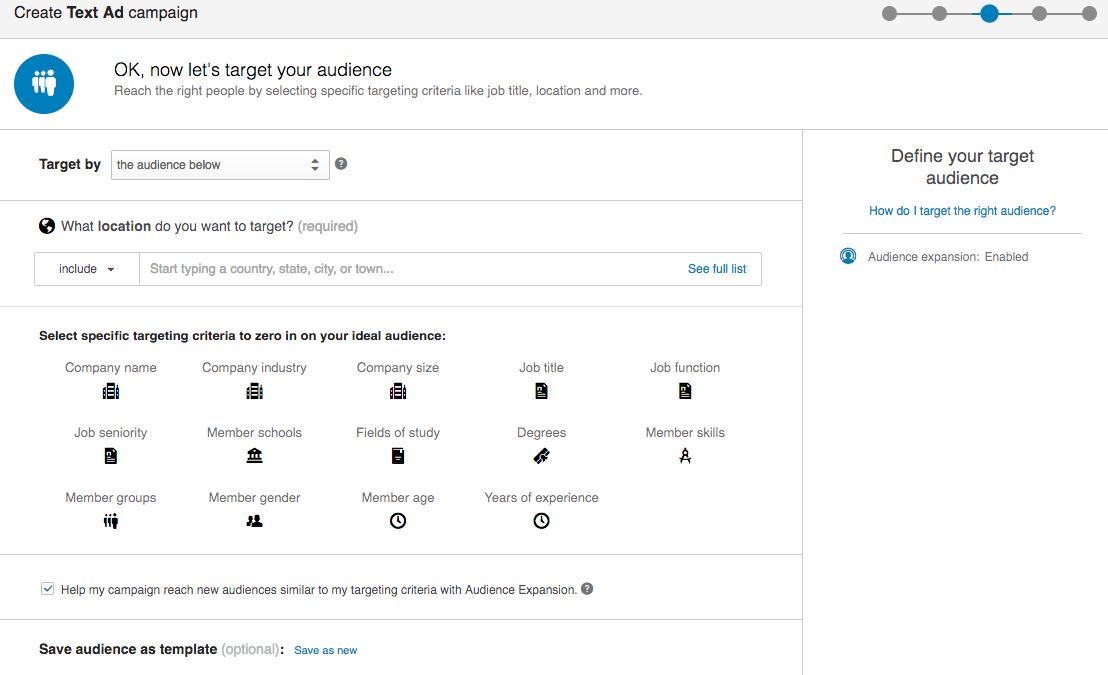Image resolution: width=1108 pixels, height=675 pixels.
Task: Save audience template with Save as new
Action: 325,650
